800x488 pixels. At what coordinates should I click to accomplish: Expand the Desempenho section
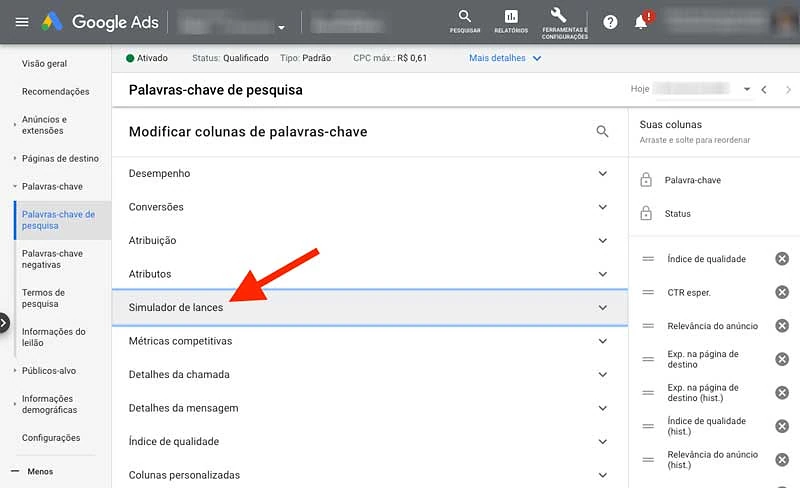coord(370,173)
